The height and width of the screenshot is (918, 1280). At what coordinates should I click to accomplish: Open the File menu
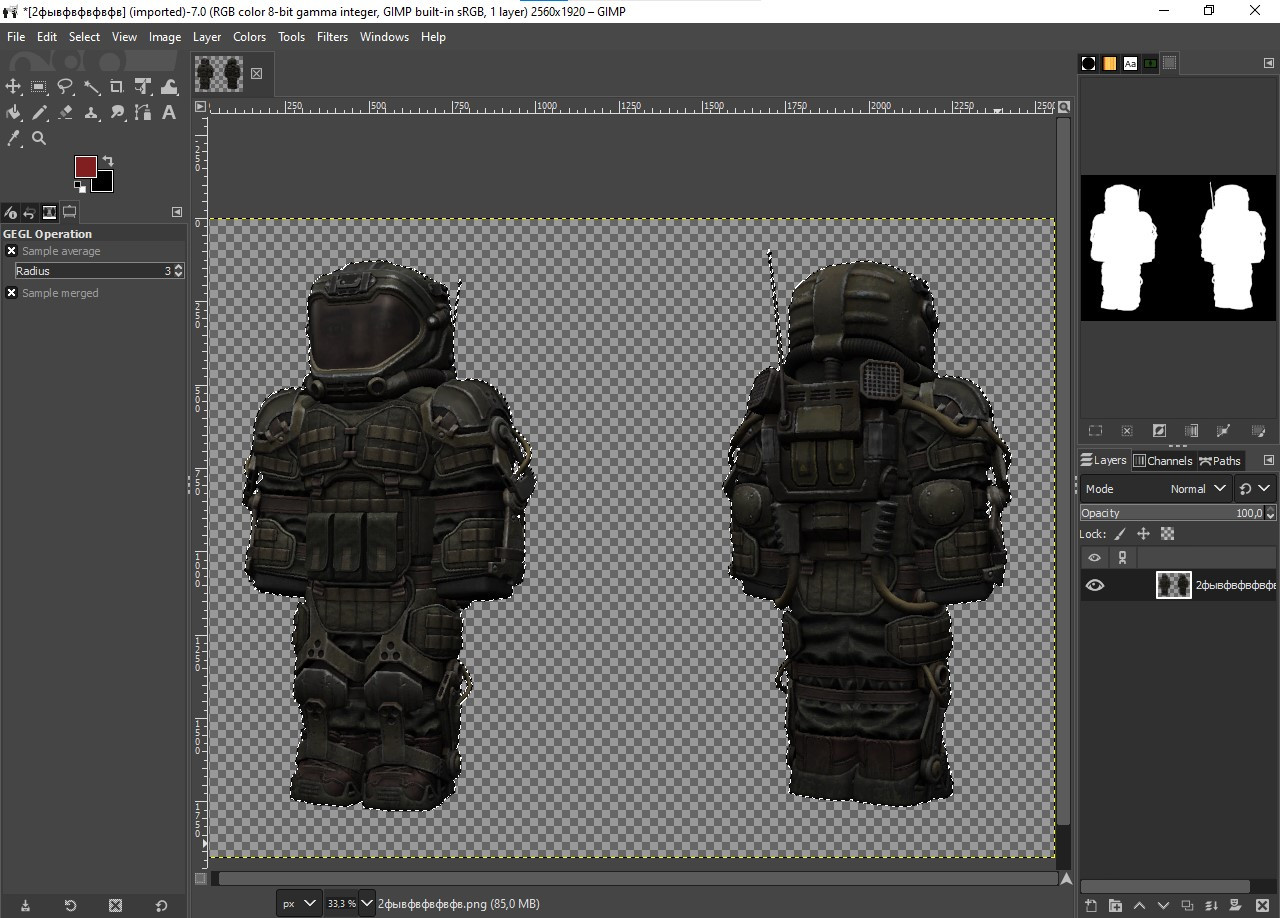[x=16, y=37]
